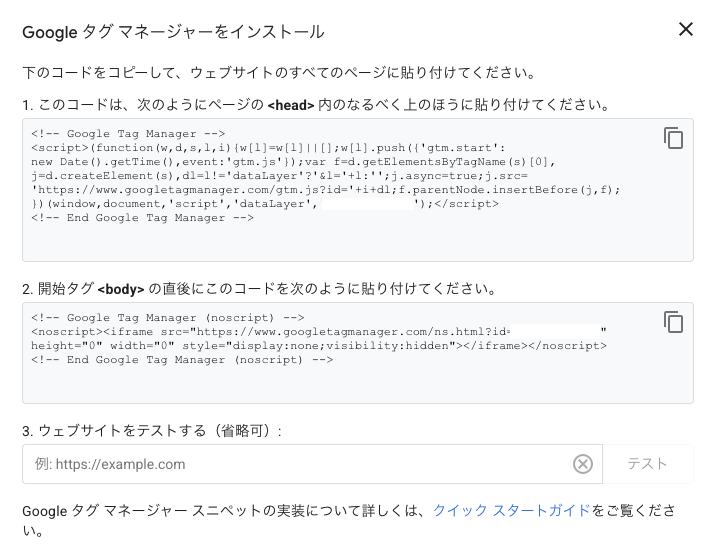Click the End Google Tag Manager (noscript) comment
Image resolution: width=716 pixels, height=558 pixels.
pyautogui.click(x=182, y=359)
